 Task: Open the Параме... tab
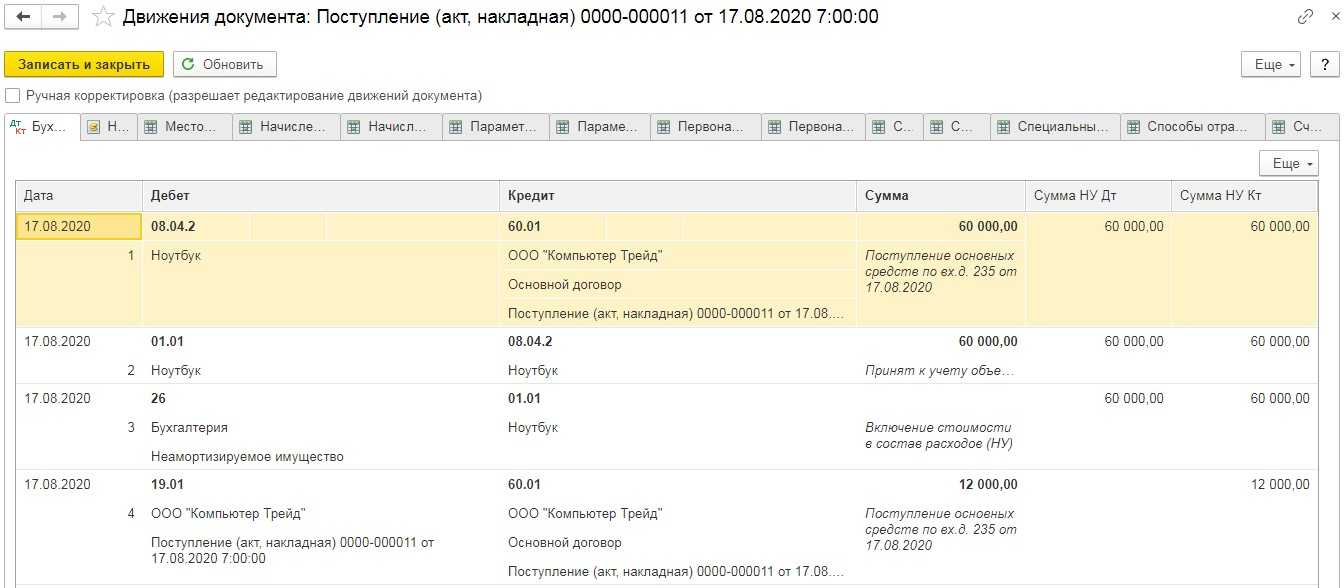[x=600, y=127]
